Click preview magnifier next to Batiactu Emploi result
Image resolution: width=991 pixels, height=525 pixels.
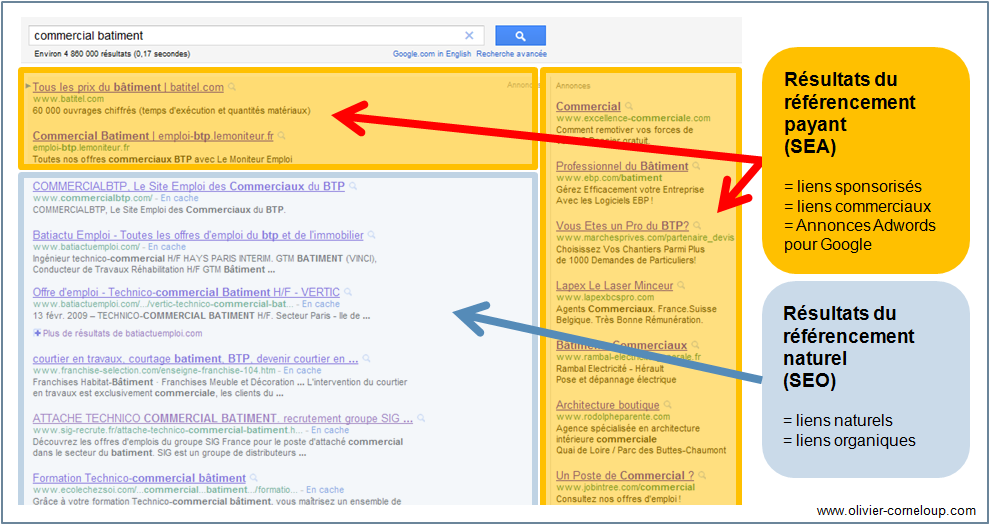(372, 236)
